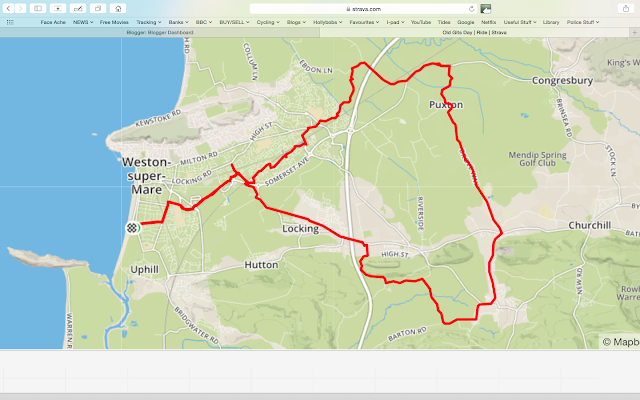Image resolution: width=640 pixels, height=400 pixels.
Task: Click the green extension icon beside address bar
Action: 485,9
